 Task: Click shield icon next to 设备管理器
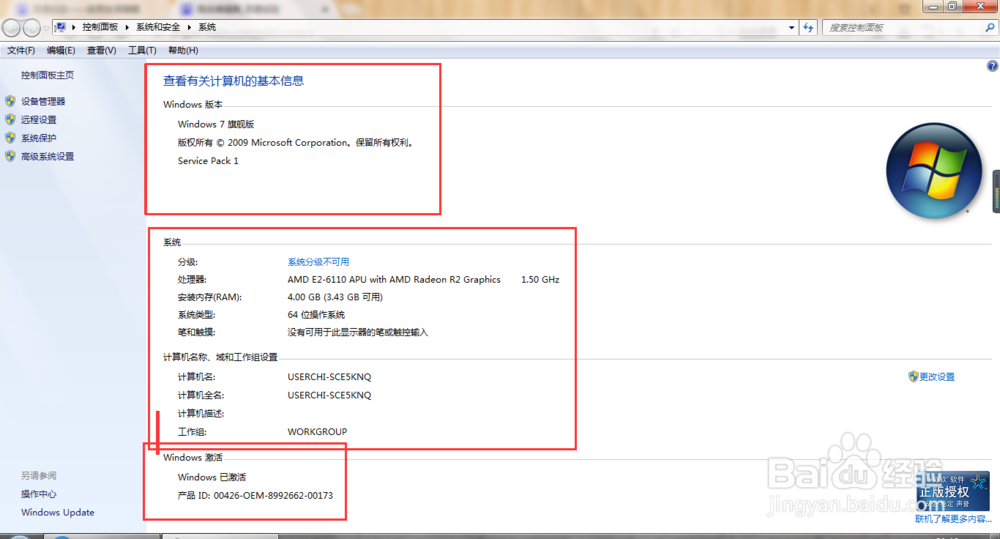pyautogui.click(x=10, y=101)
